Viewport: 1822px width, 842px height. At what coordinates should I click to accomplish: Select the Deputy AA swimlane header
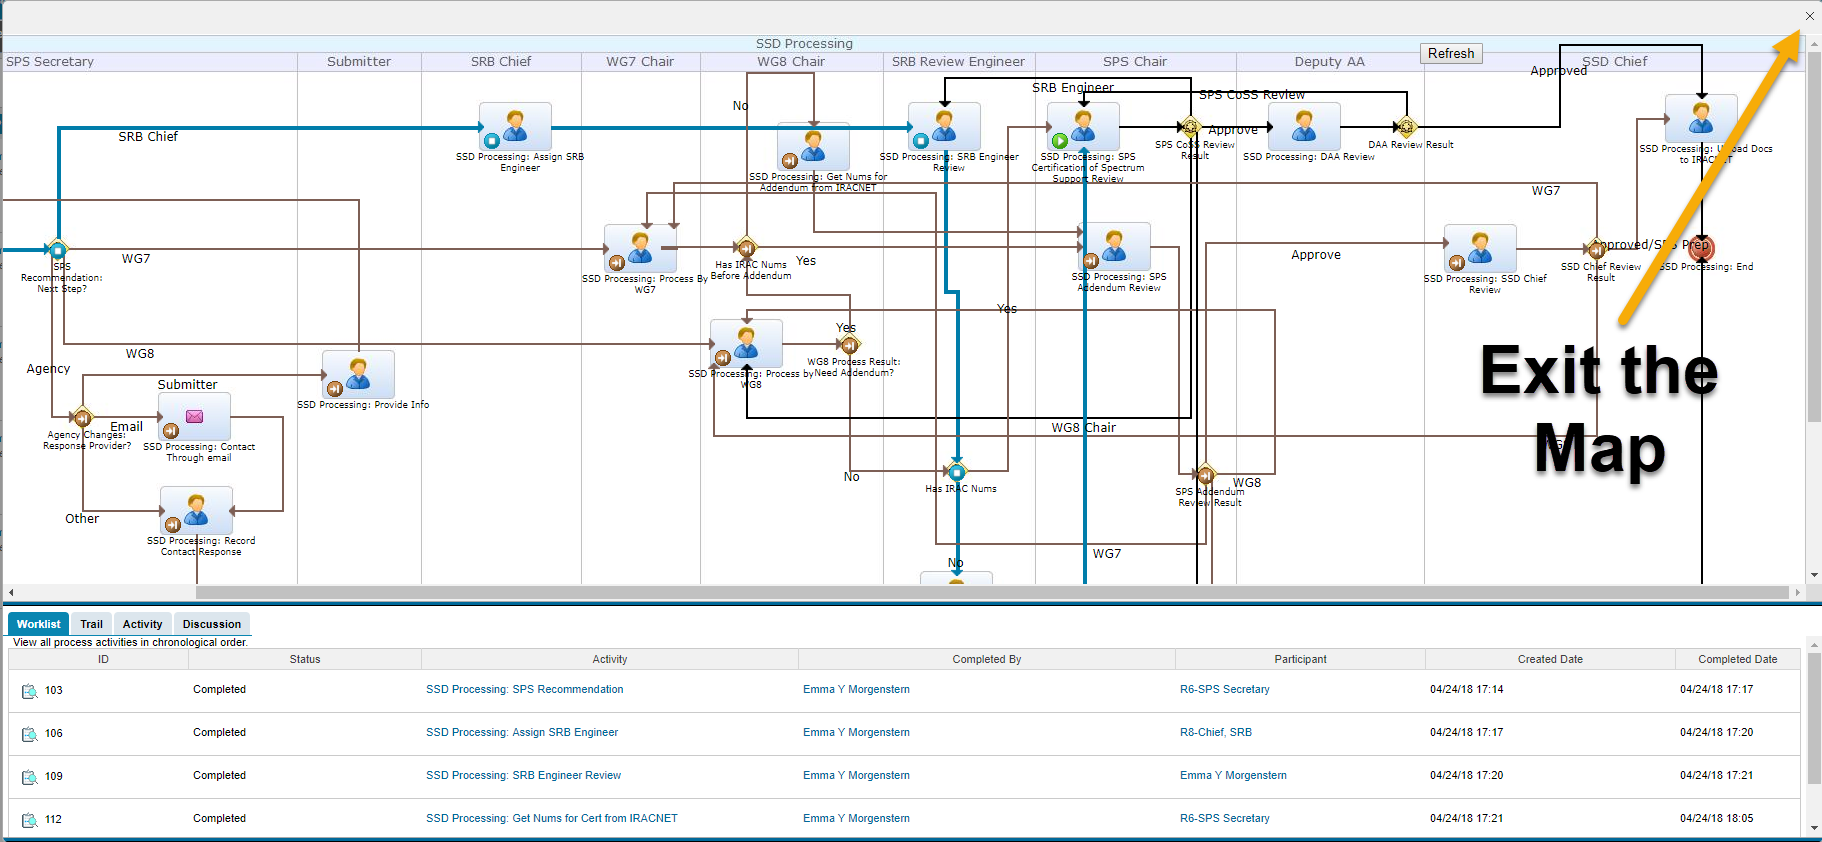point(1329,62)
